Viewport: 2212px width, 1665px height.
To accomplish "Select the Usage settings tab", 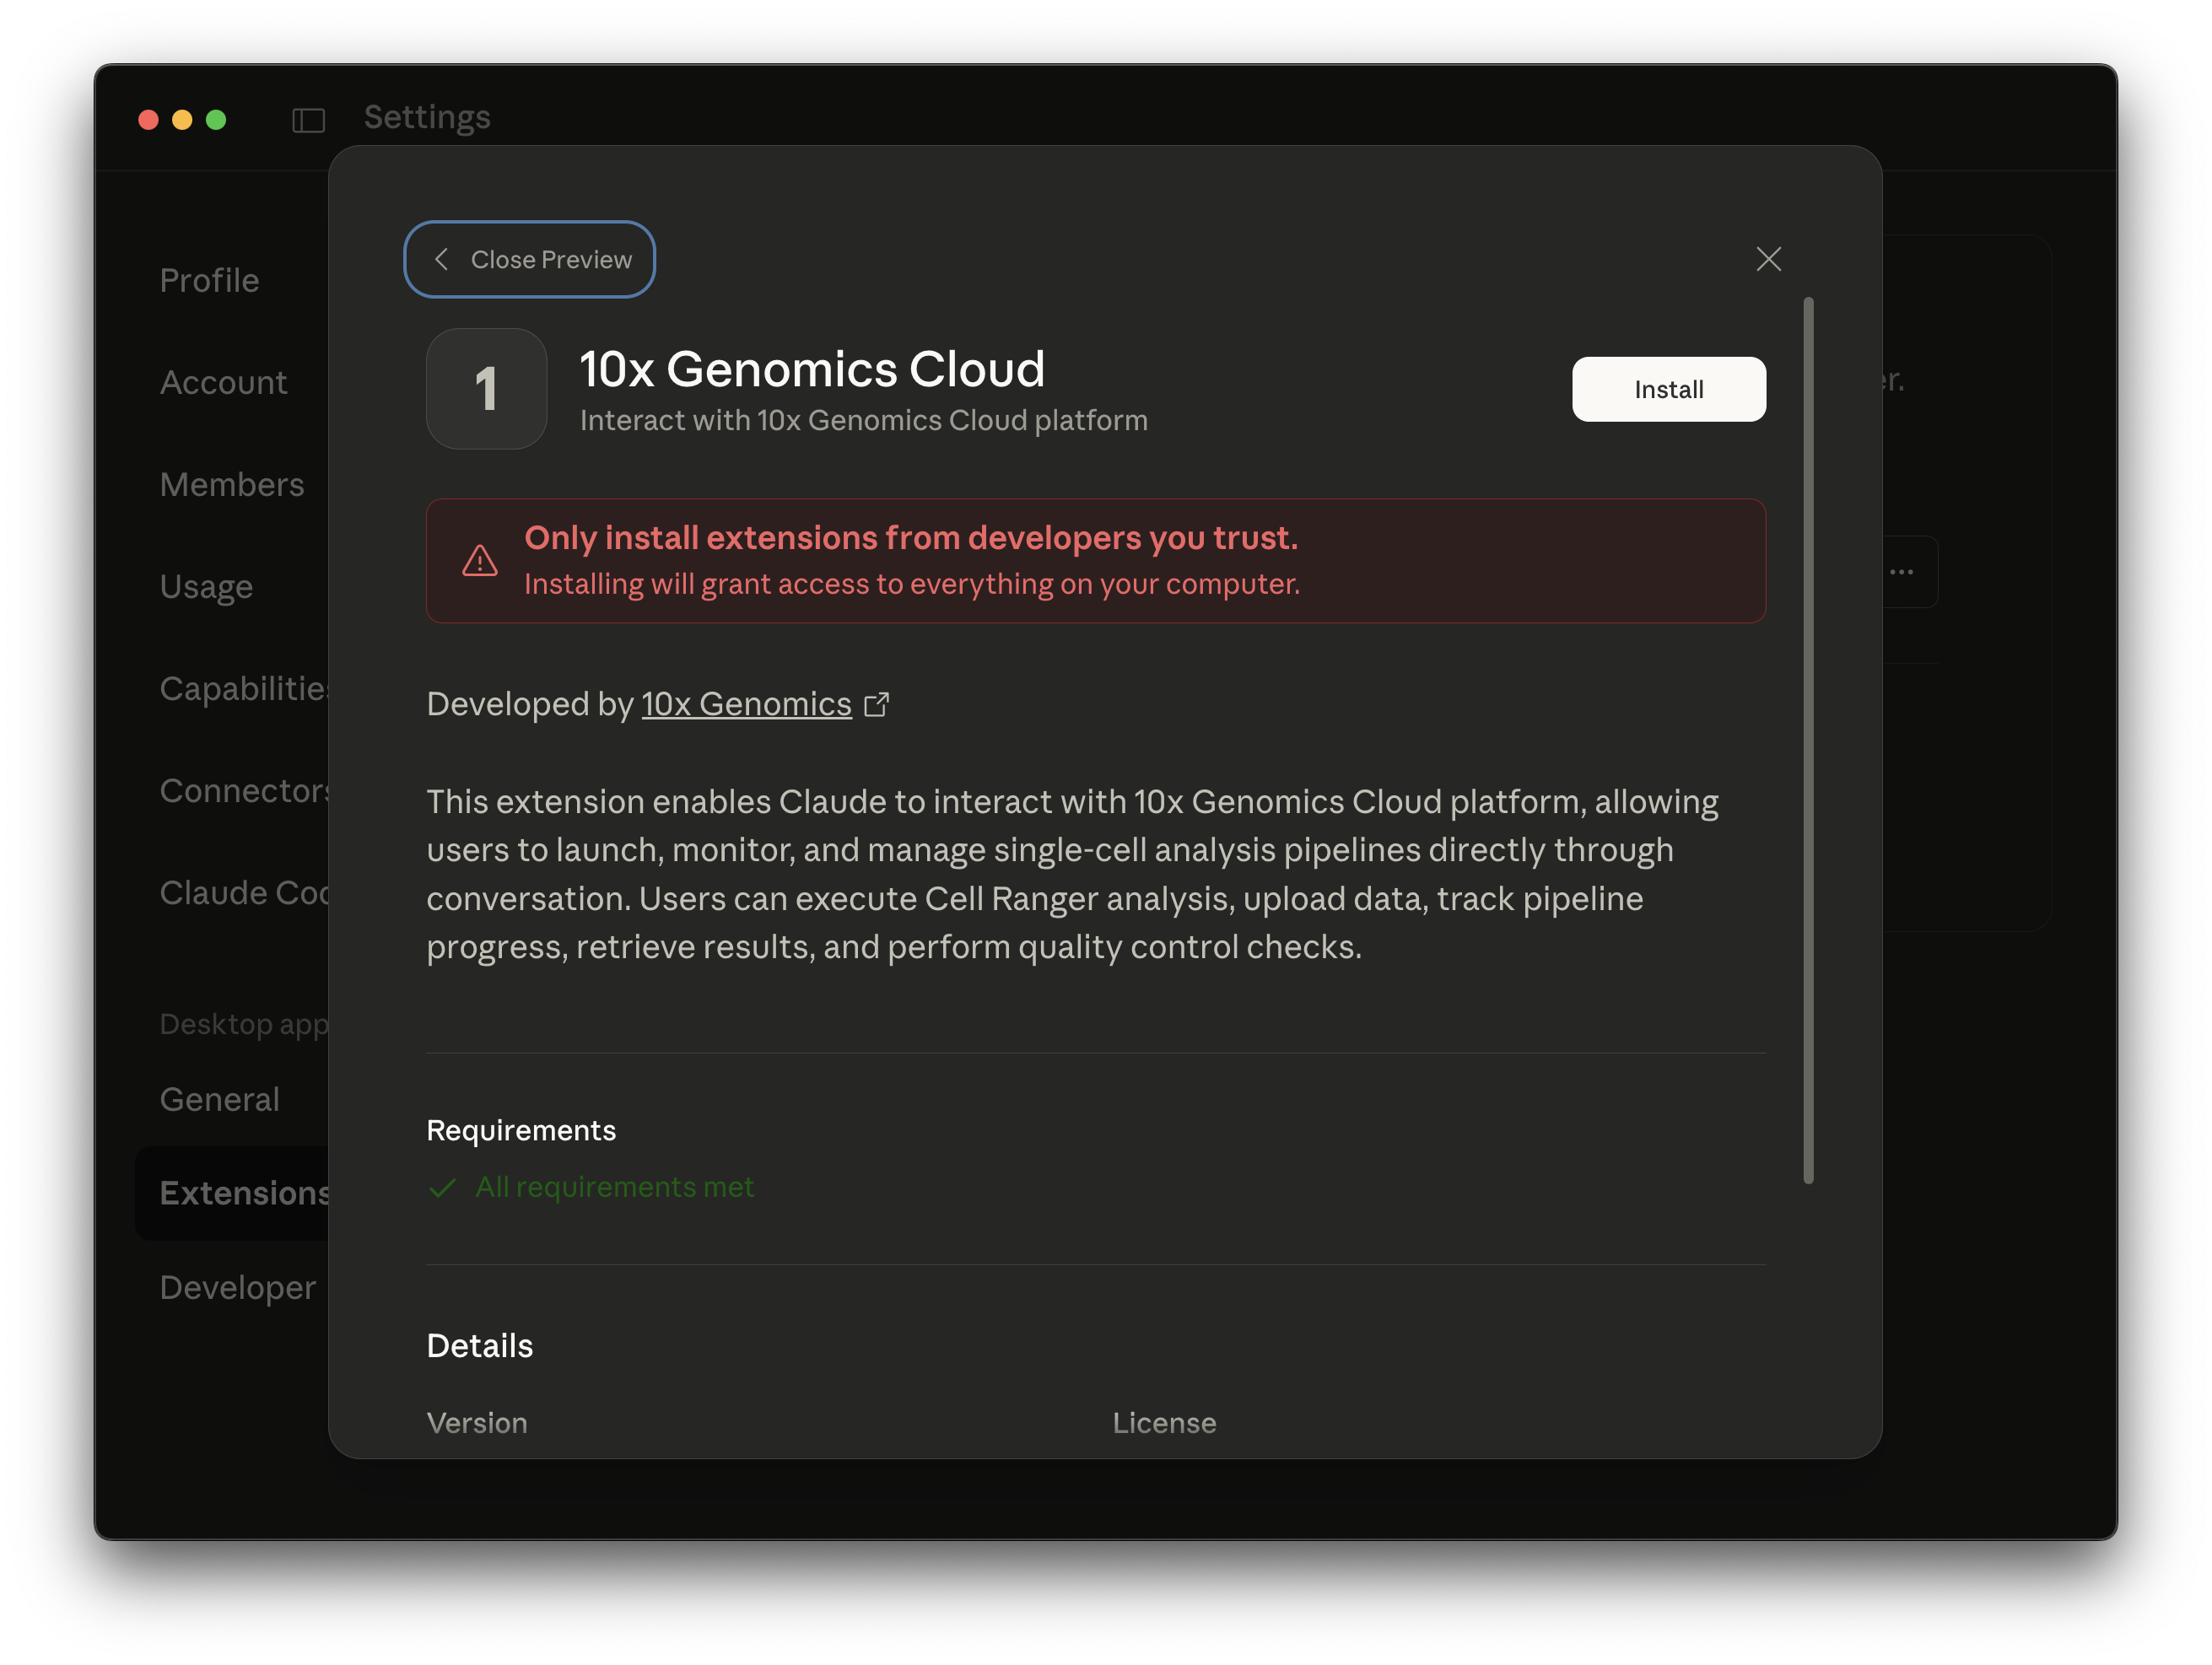I will 206,587.
